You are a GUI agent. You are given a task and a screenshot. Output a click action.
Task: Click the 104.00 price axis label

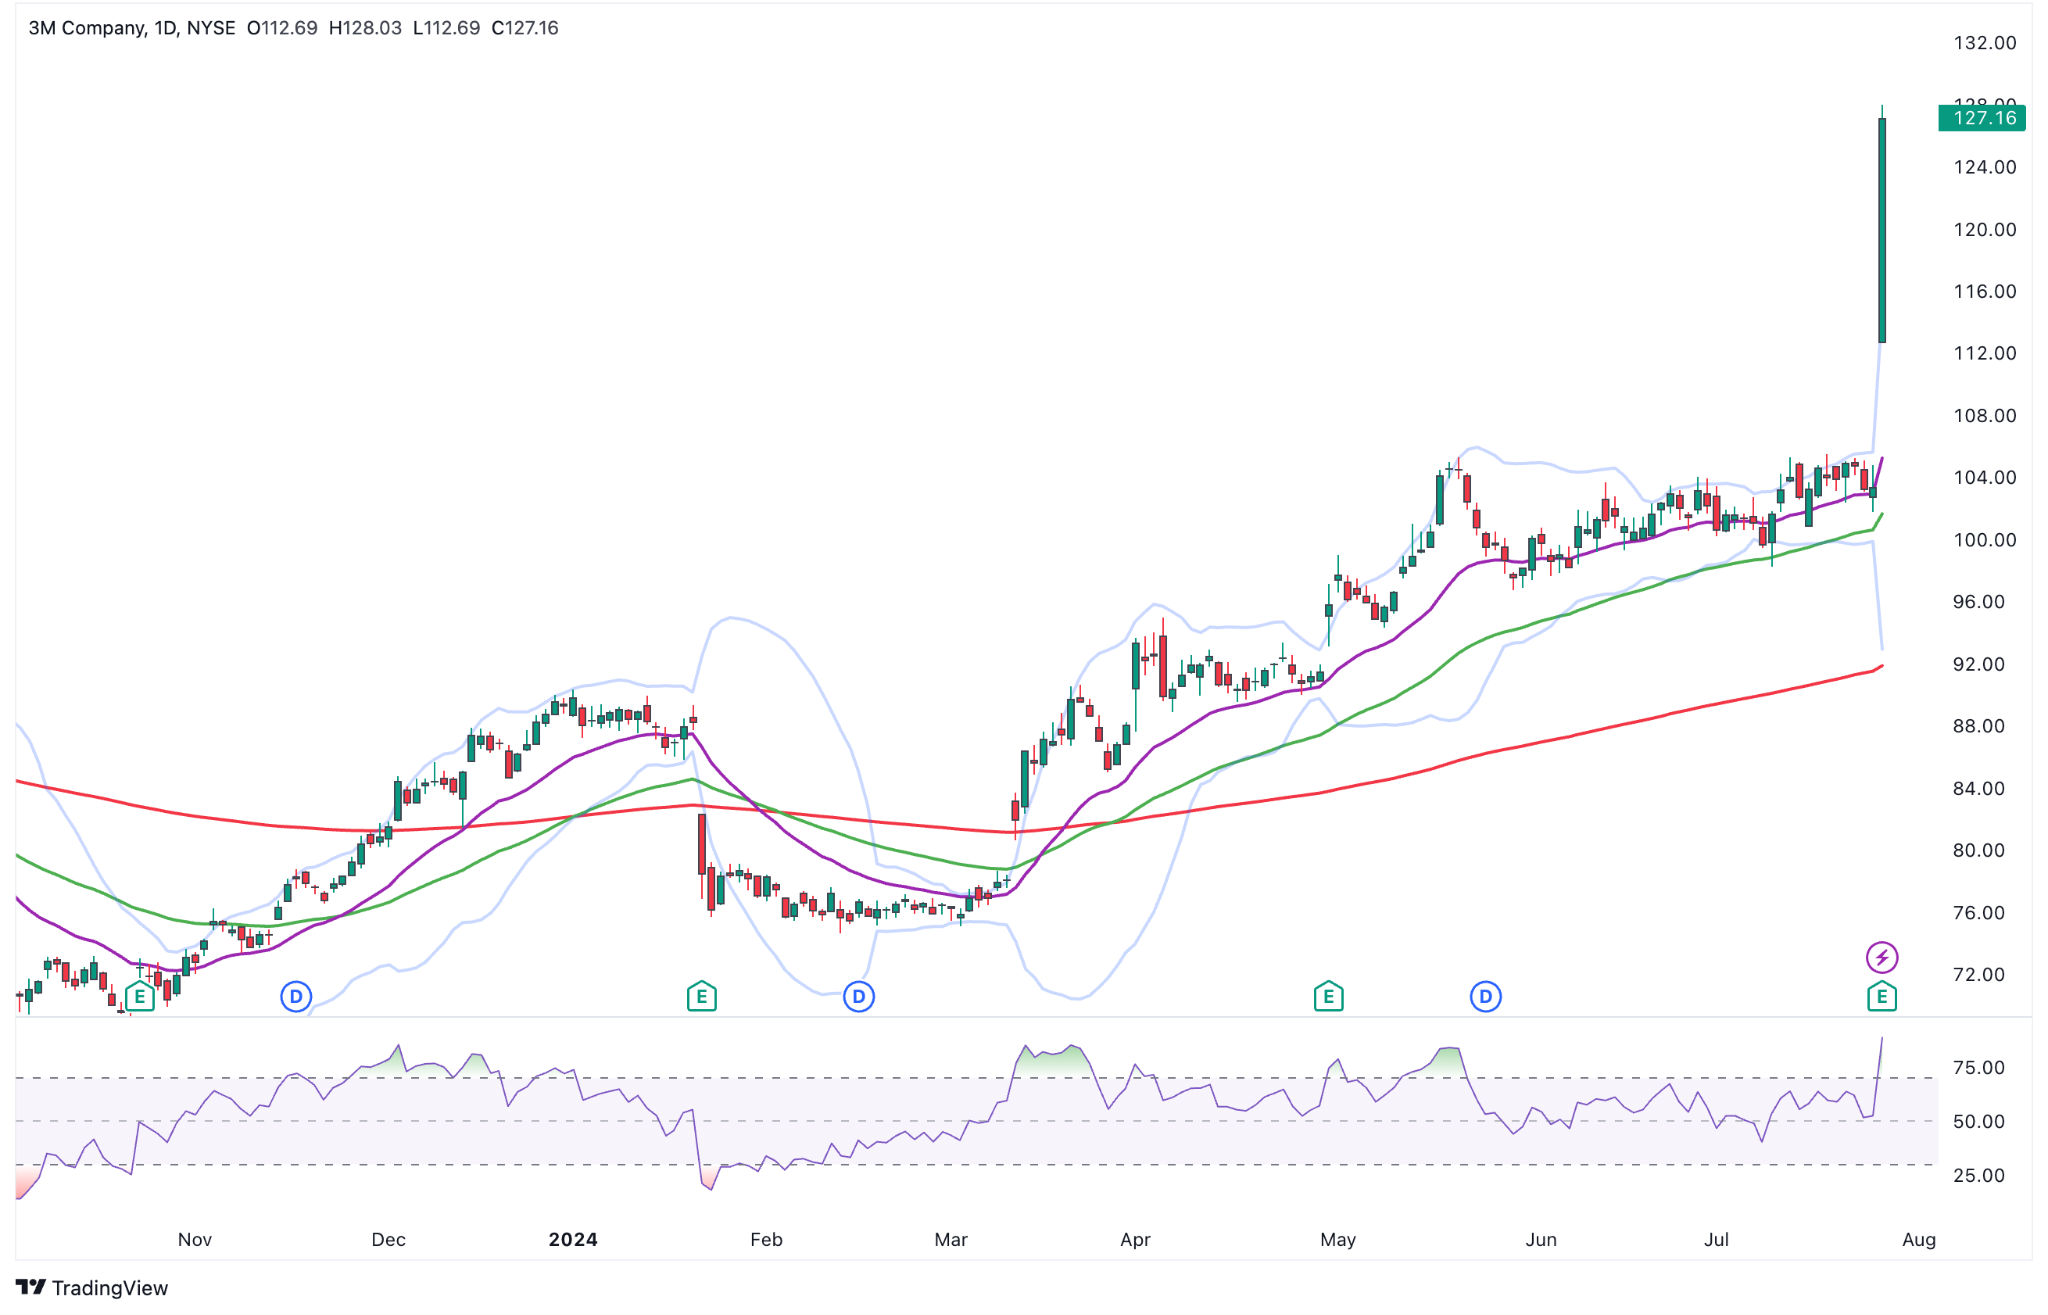(1985, 477)
